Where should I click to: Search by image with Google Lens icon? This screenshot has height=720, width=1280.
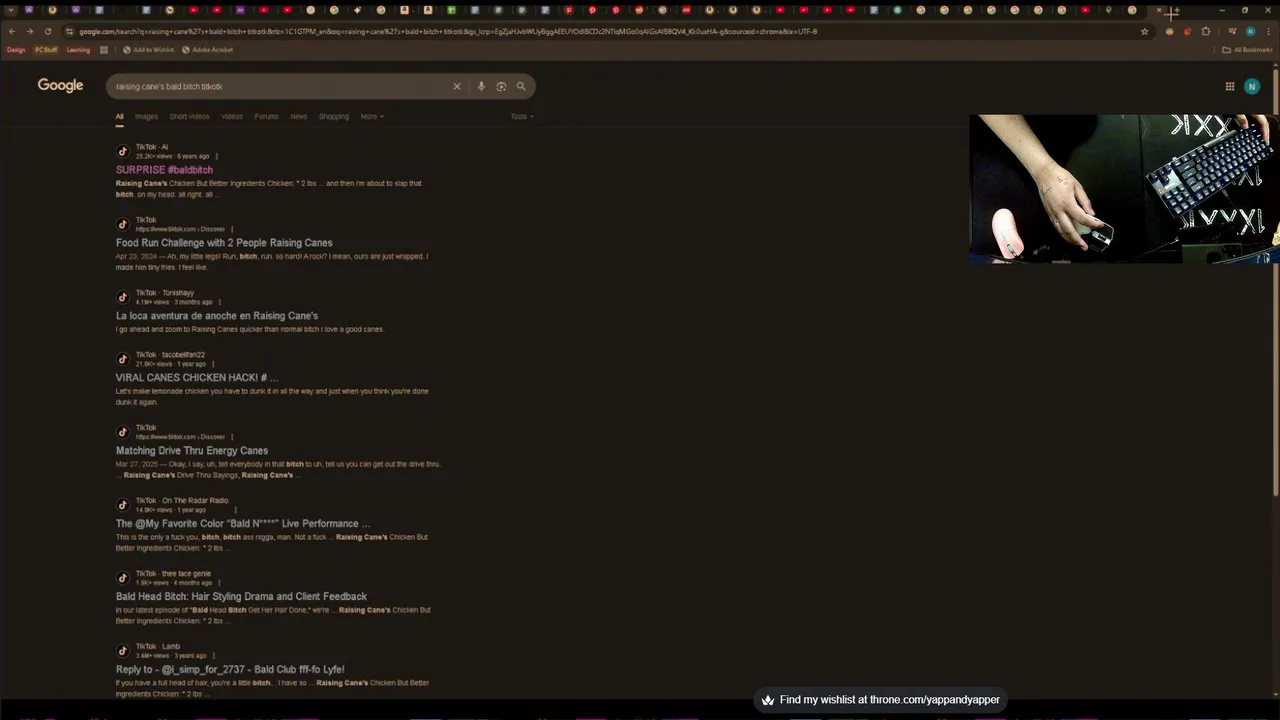click(501, 86)
